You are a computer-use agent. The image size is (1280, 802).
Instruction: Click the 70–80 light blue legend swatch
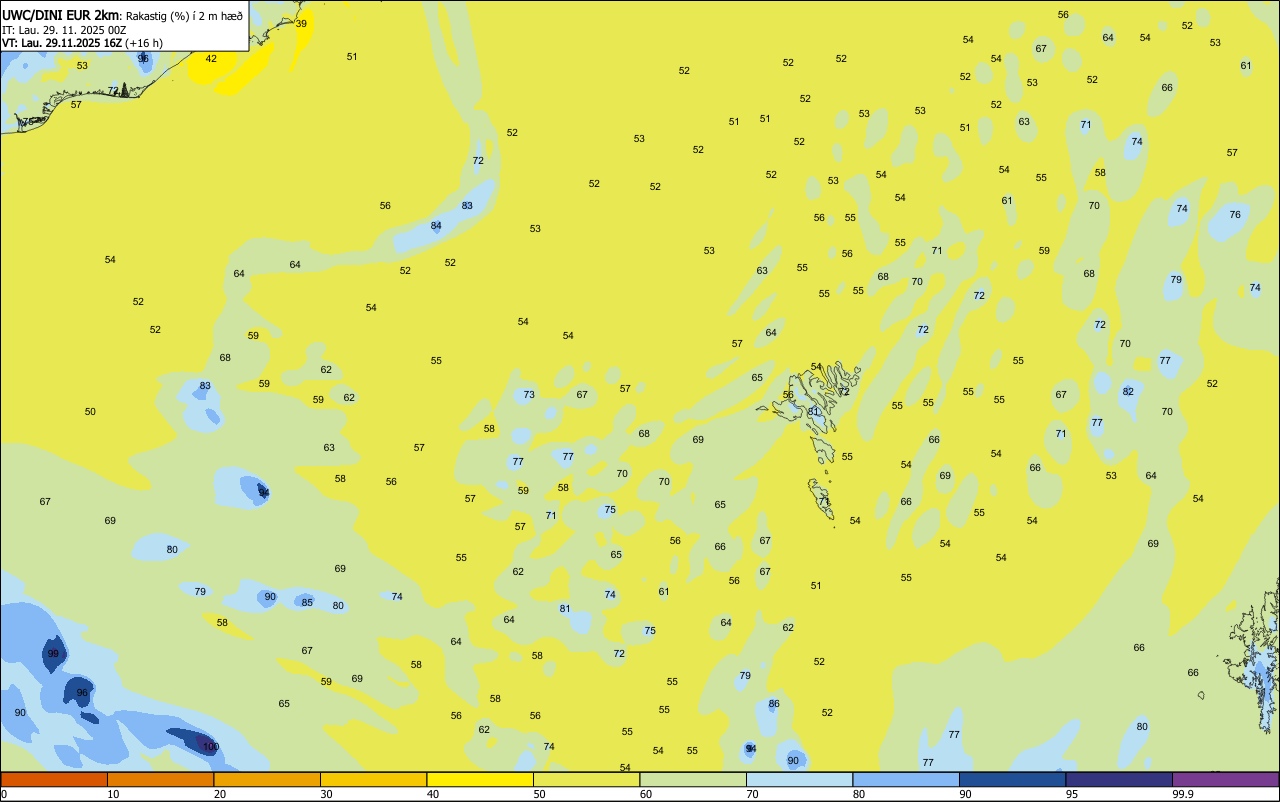[799, 779]
